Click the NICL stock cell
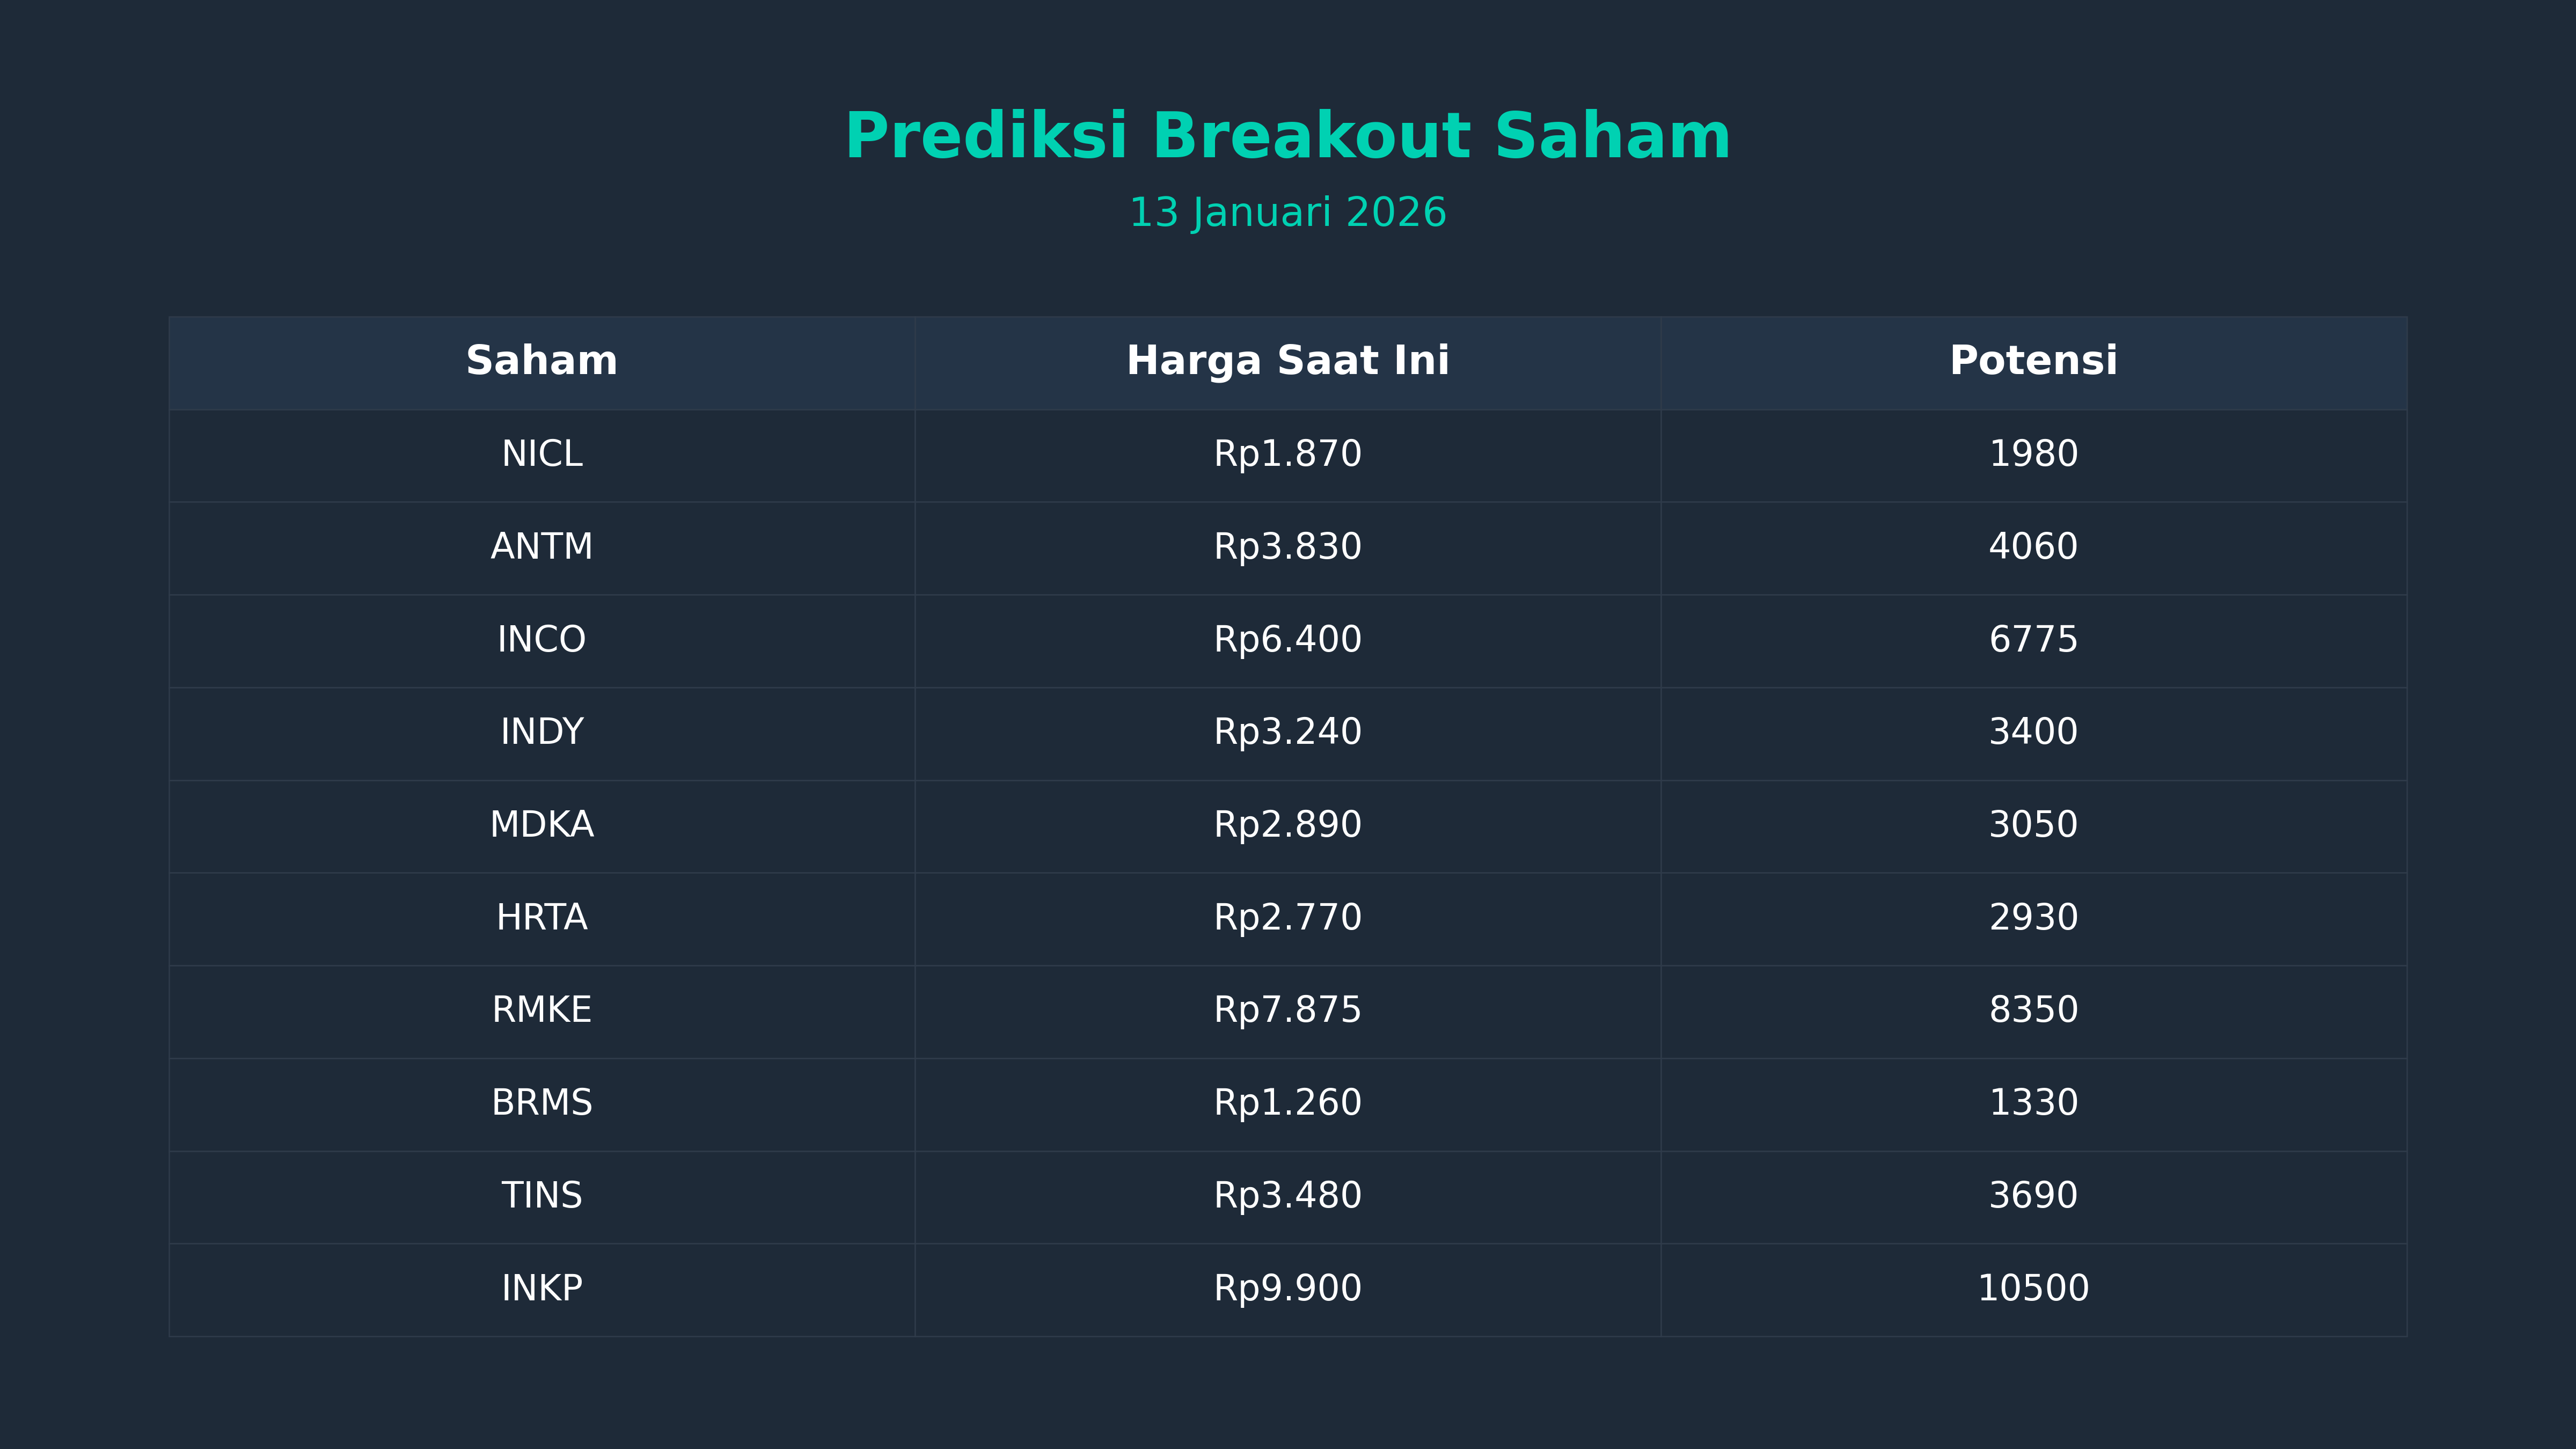The image size is (2576, 1449). tap(541, 454)
